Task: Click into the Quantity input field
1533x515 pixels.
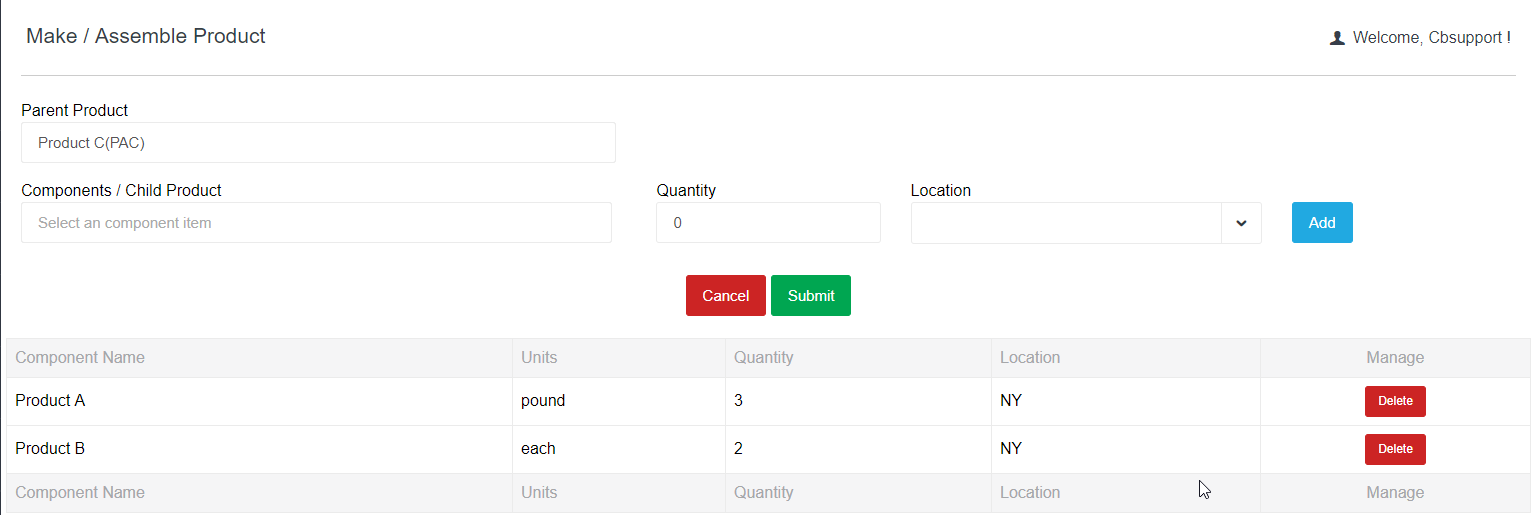Action: pos(768,223)
